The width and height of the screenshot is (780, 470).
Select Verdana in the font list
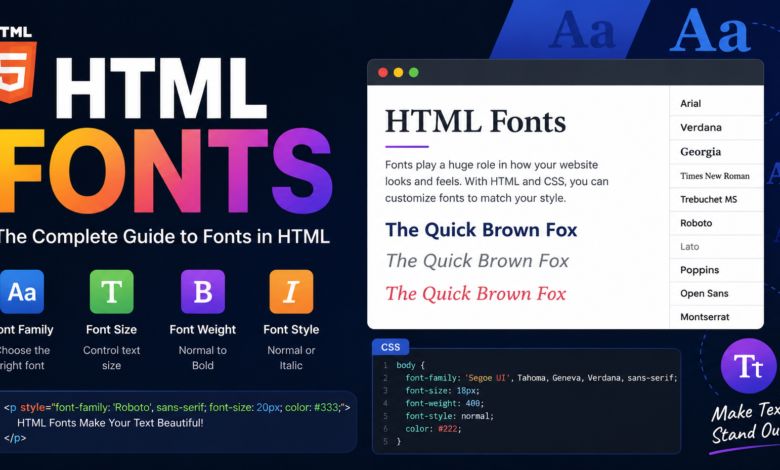tap(716, 128)
